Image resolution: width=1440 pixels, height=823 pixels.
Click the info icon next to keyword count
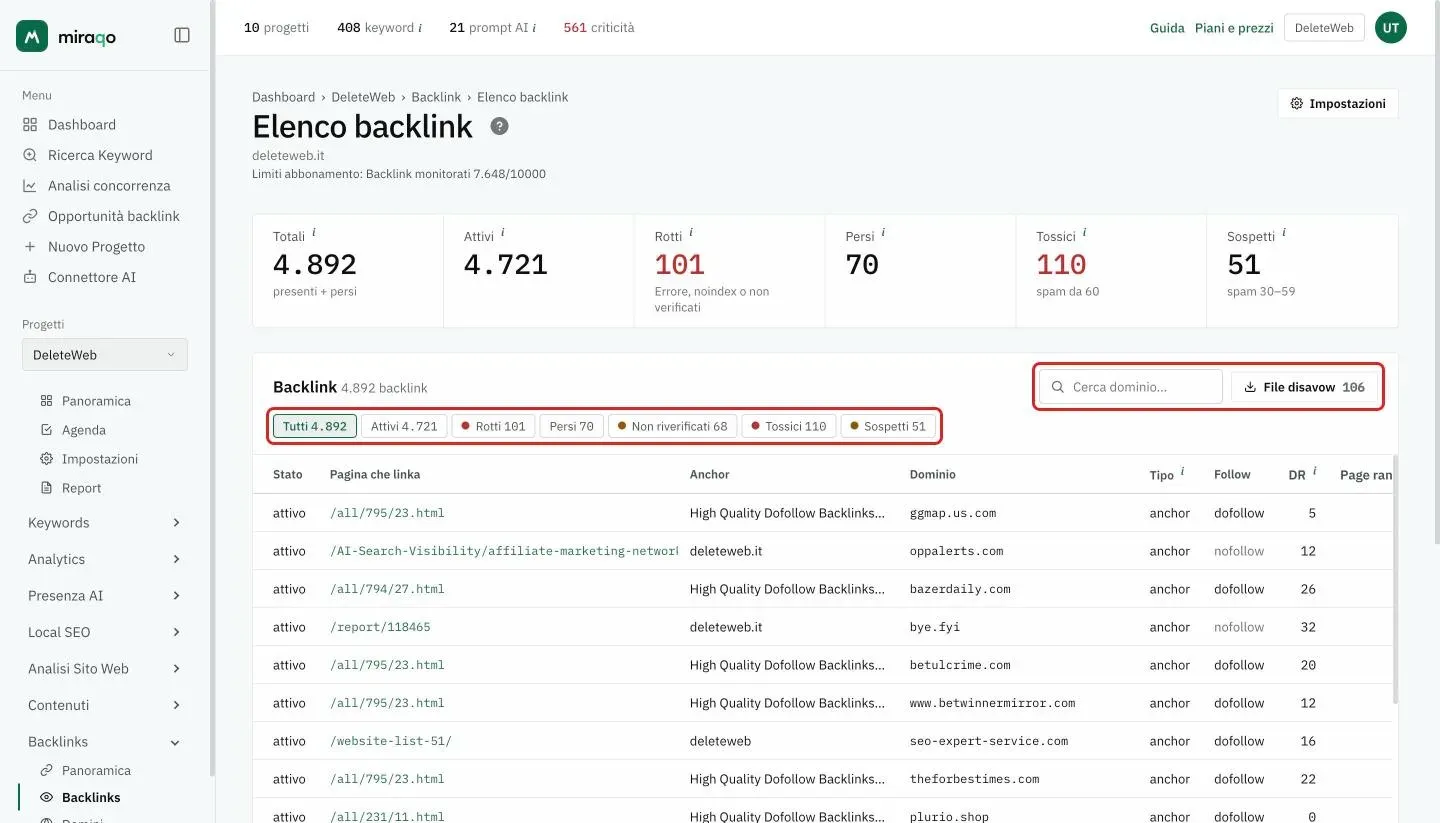420,28
